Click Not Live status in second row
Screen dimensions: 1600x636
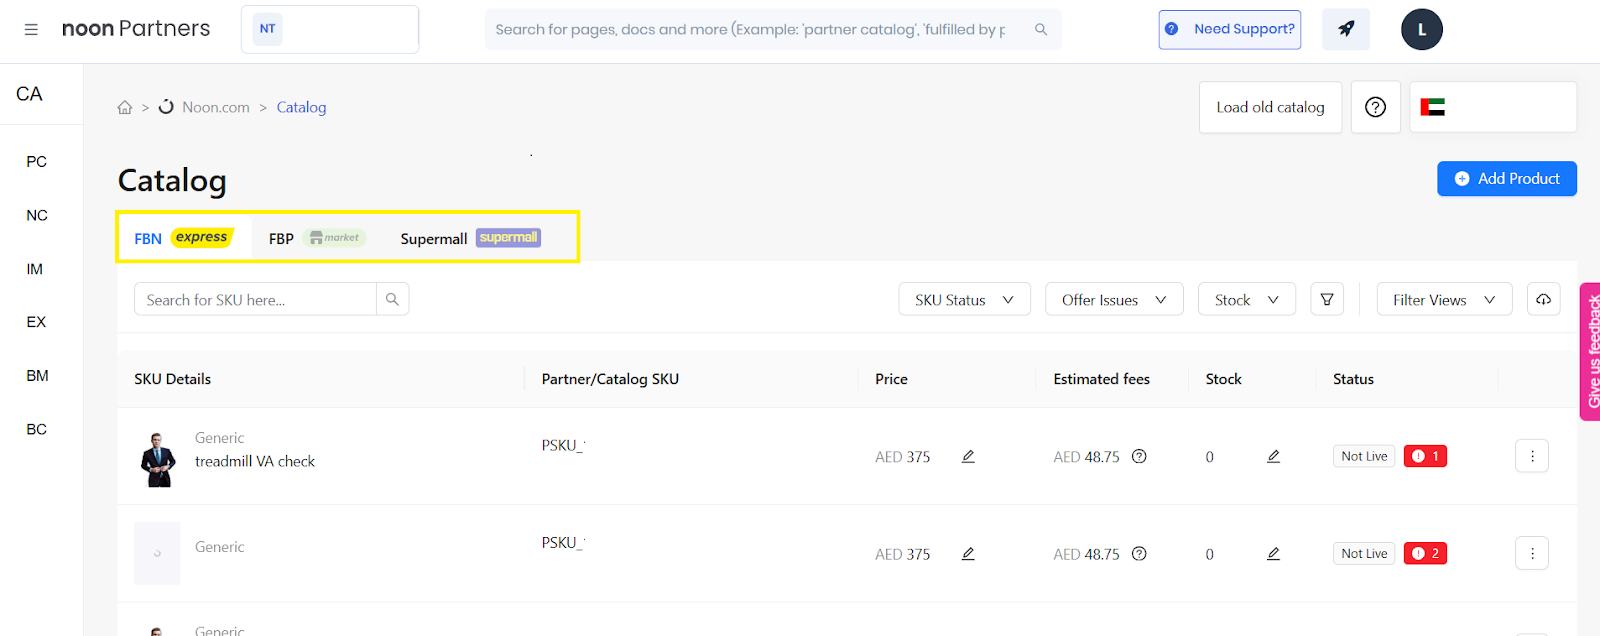pos(1364,553)
